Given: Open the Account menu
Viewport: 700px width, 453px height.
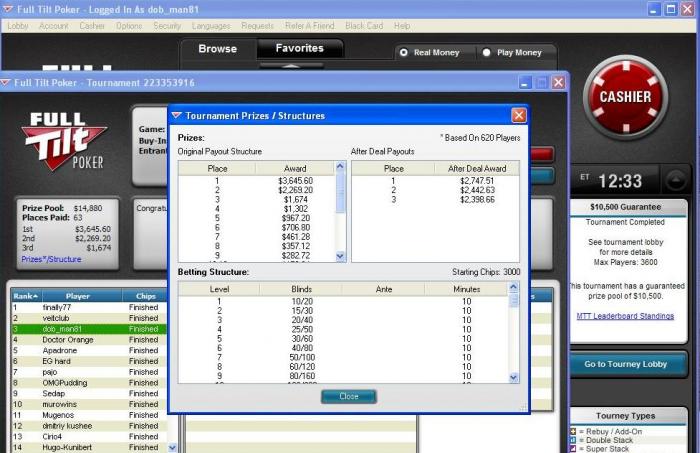Looking at the screenshot, I should [54, 26].
